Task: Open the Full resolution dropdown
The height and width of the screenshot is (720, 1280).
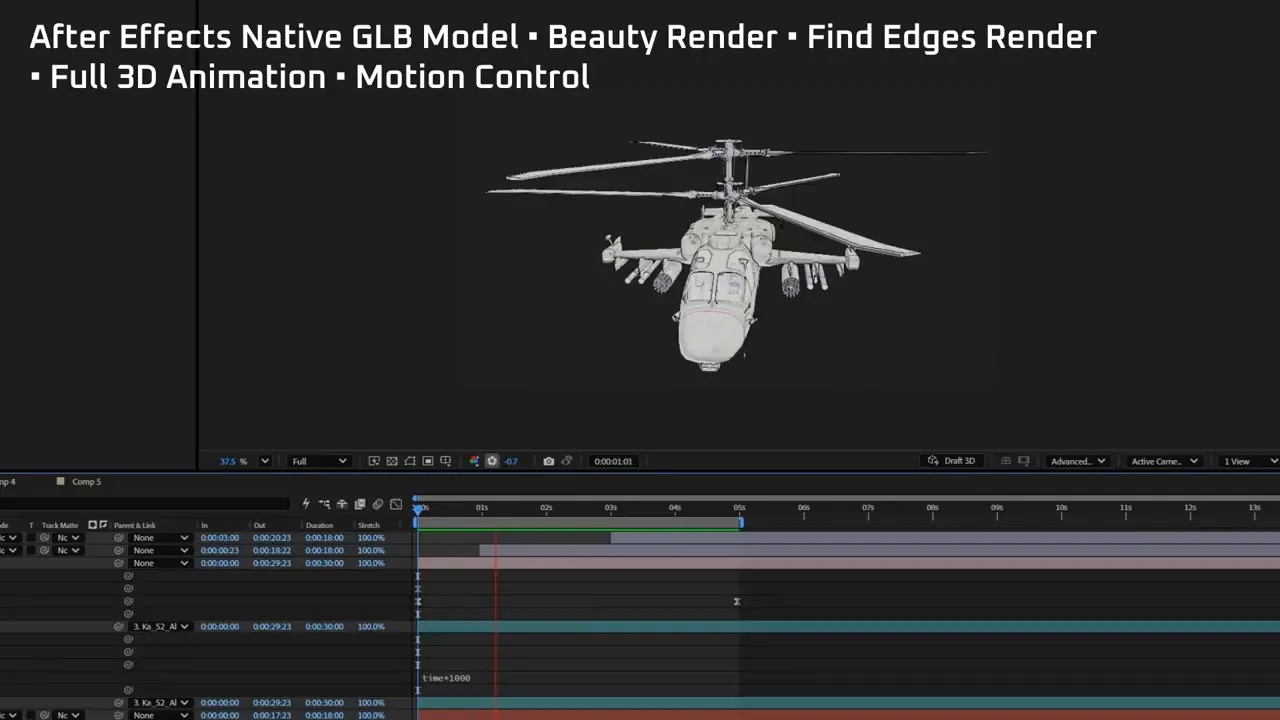Action: [319, 461]
